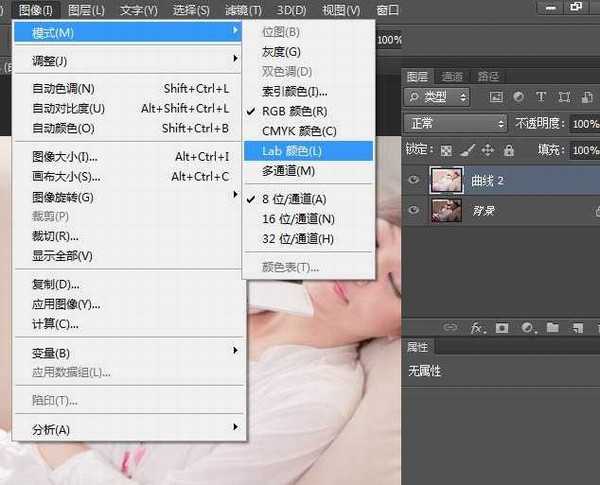Image resolution: width=600 pixels, height=485 pixels.
Task: Hide the 曲线 2 layer
Action: pyautogui.click(x=415, y=180)
